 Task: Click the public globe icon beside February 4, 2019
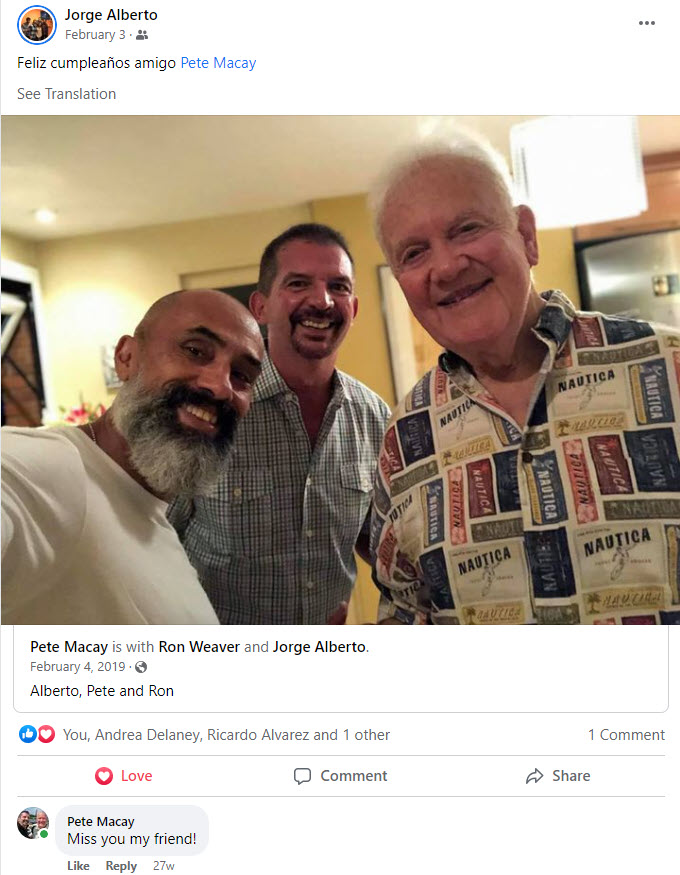click(141, 667)
